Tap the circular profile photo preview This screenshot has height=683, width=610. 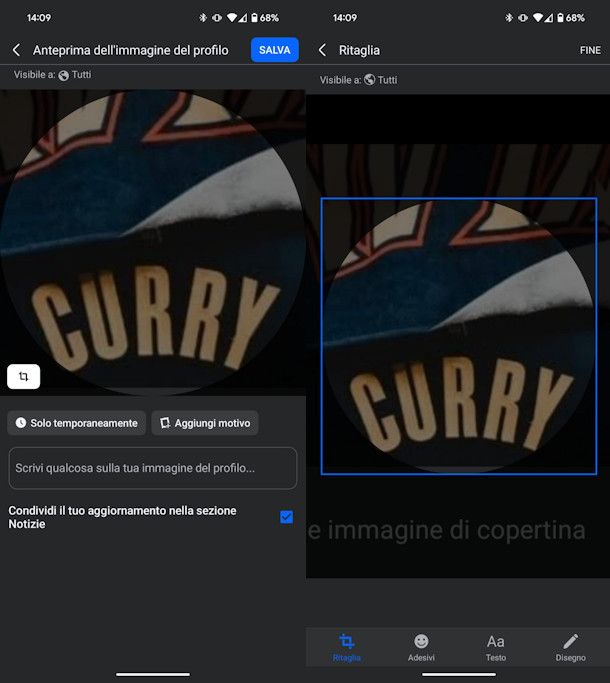click(x=152, y=243)
